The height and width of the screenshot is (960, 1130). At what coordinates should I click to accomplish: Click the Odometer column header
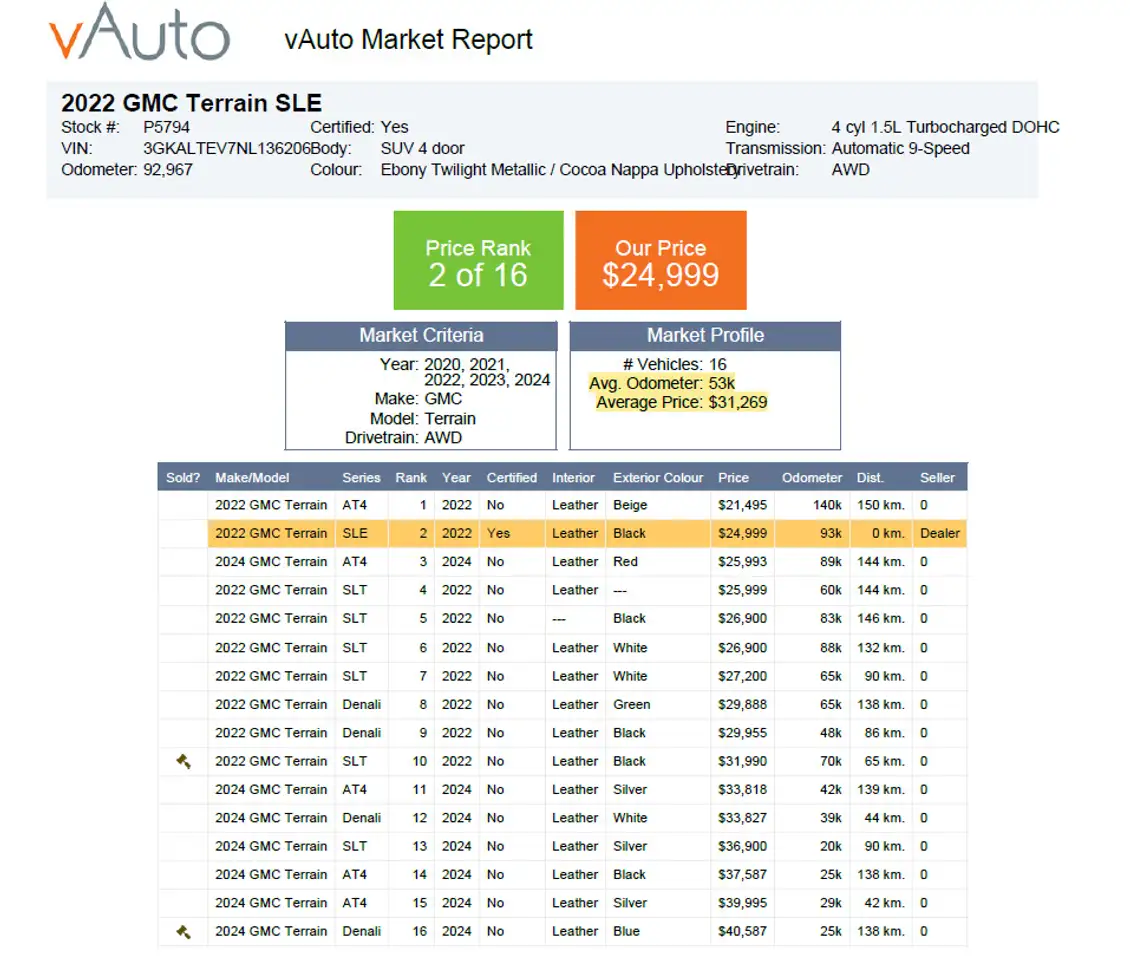[811, 478]
